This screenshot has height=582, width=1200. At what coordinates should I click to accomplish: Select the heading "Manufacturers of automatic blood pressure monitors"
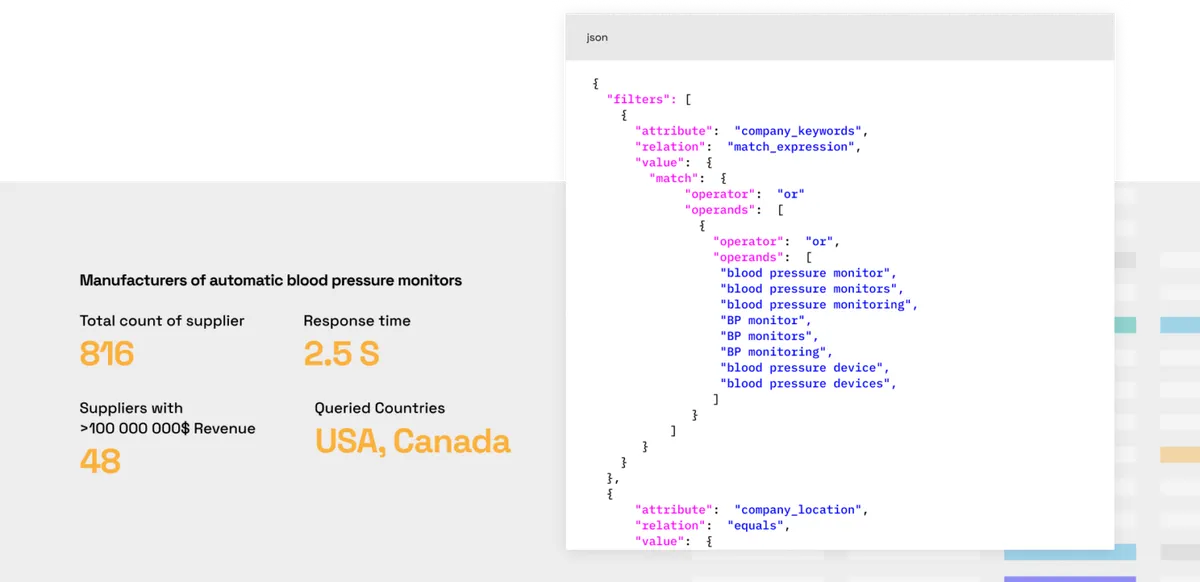pyautogui.click(x=271, y=281)
